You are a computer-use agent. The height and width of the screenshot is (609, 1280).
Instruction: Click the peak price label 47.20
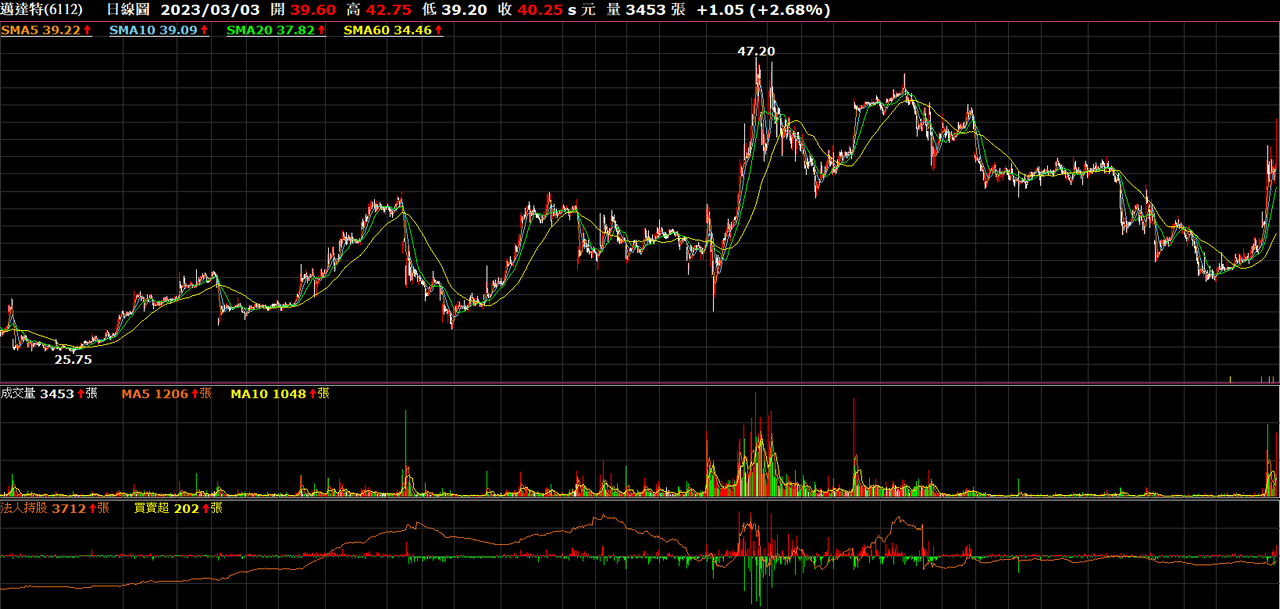(x=756, y=50)
